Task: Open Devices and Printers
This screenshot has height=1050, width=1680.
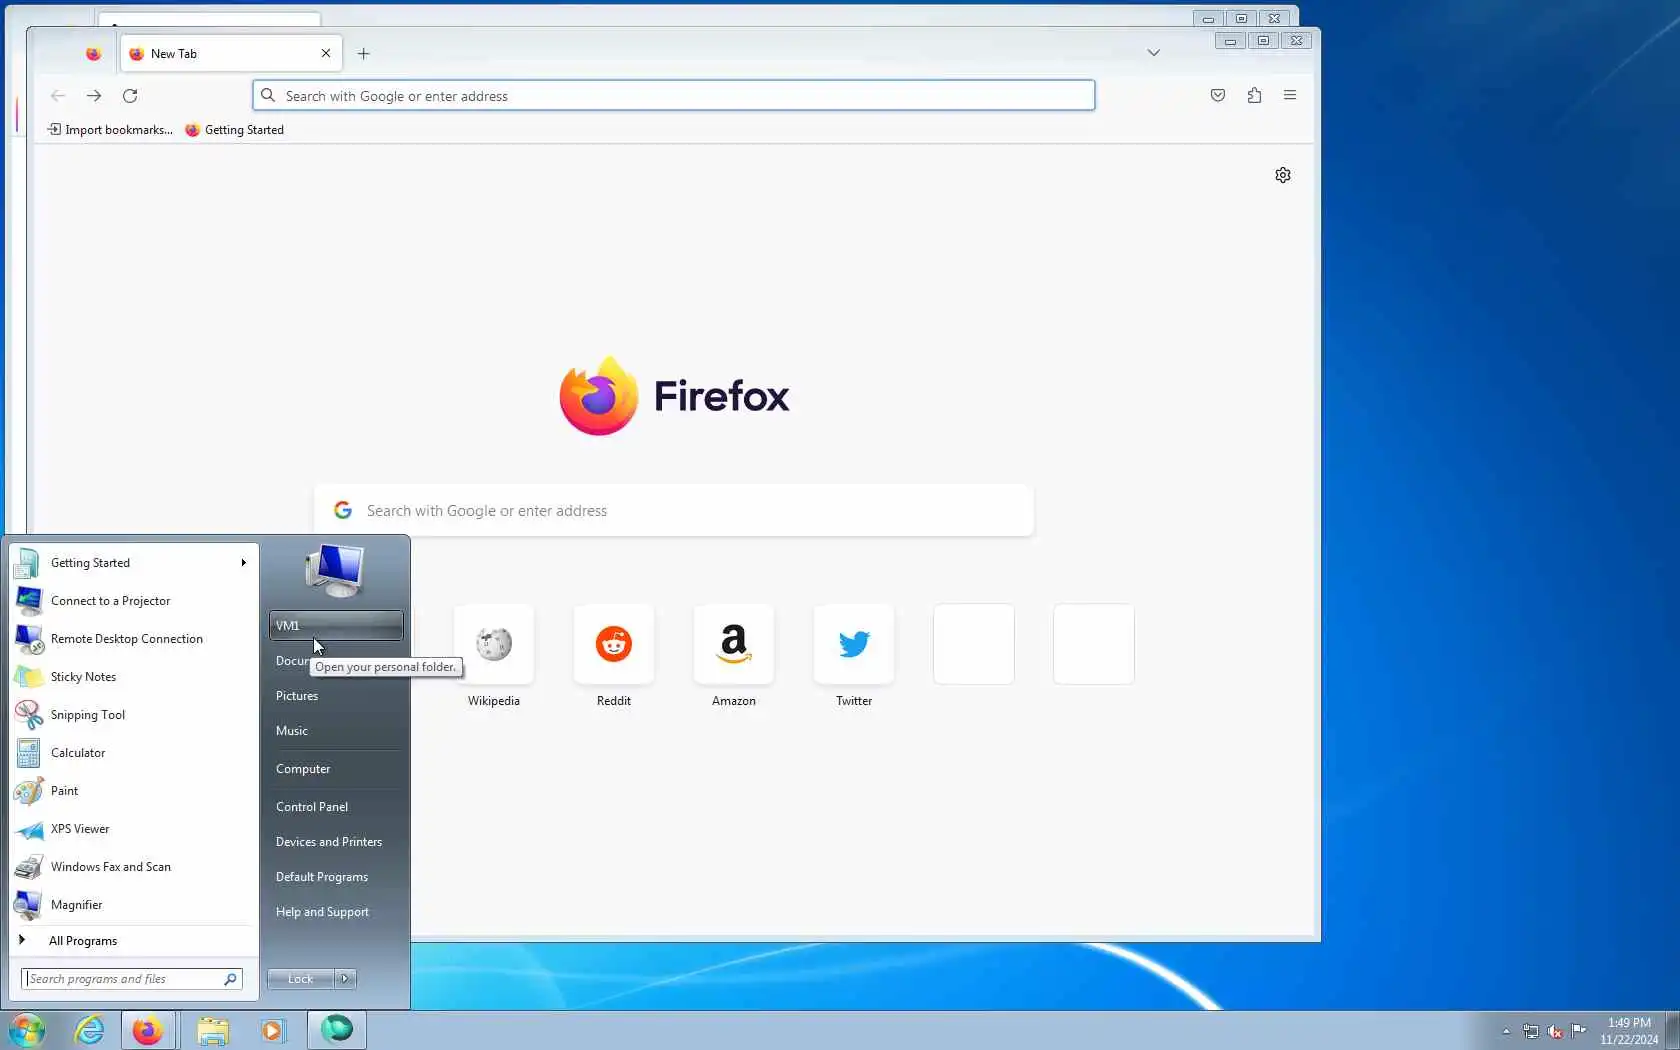Action: [x=336, y=842]
